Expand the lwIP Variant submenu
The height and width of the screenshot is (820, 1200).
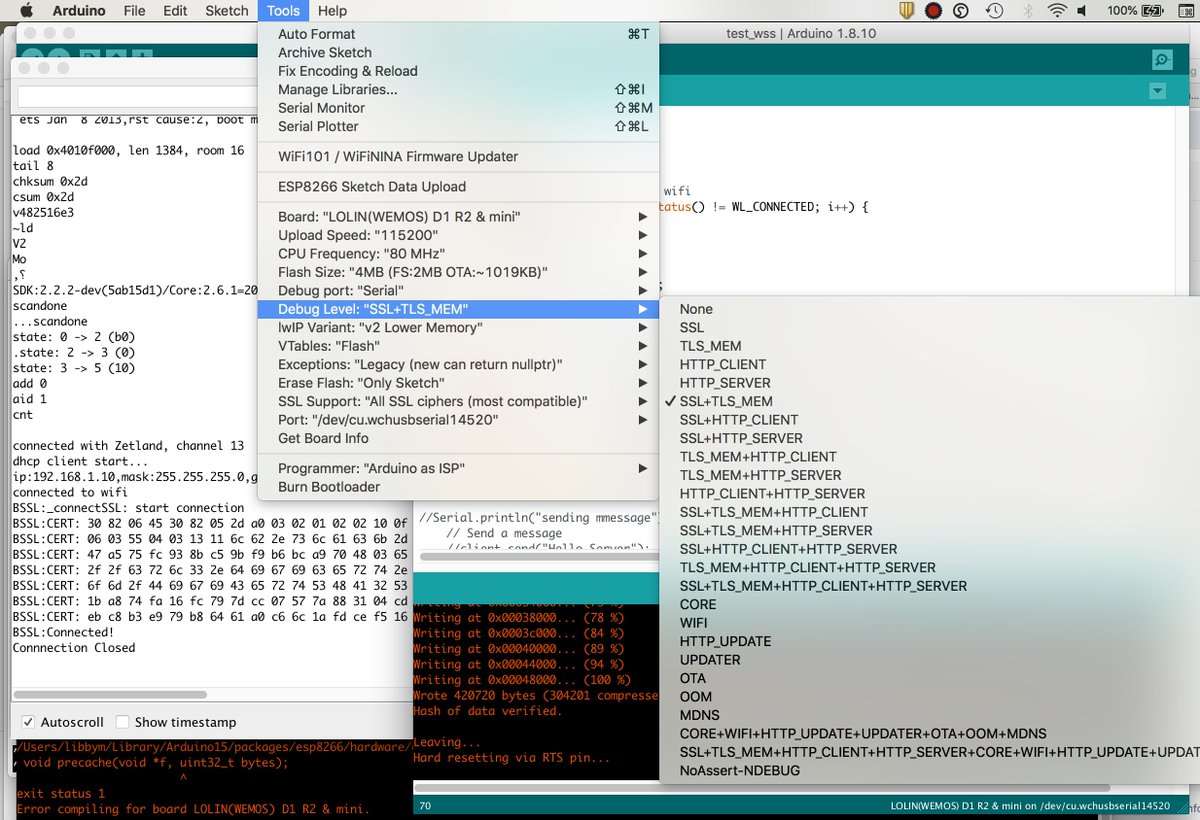tap(458, 327)
